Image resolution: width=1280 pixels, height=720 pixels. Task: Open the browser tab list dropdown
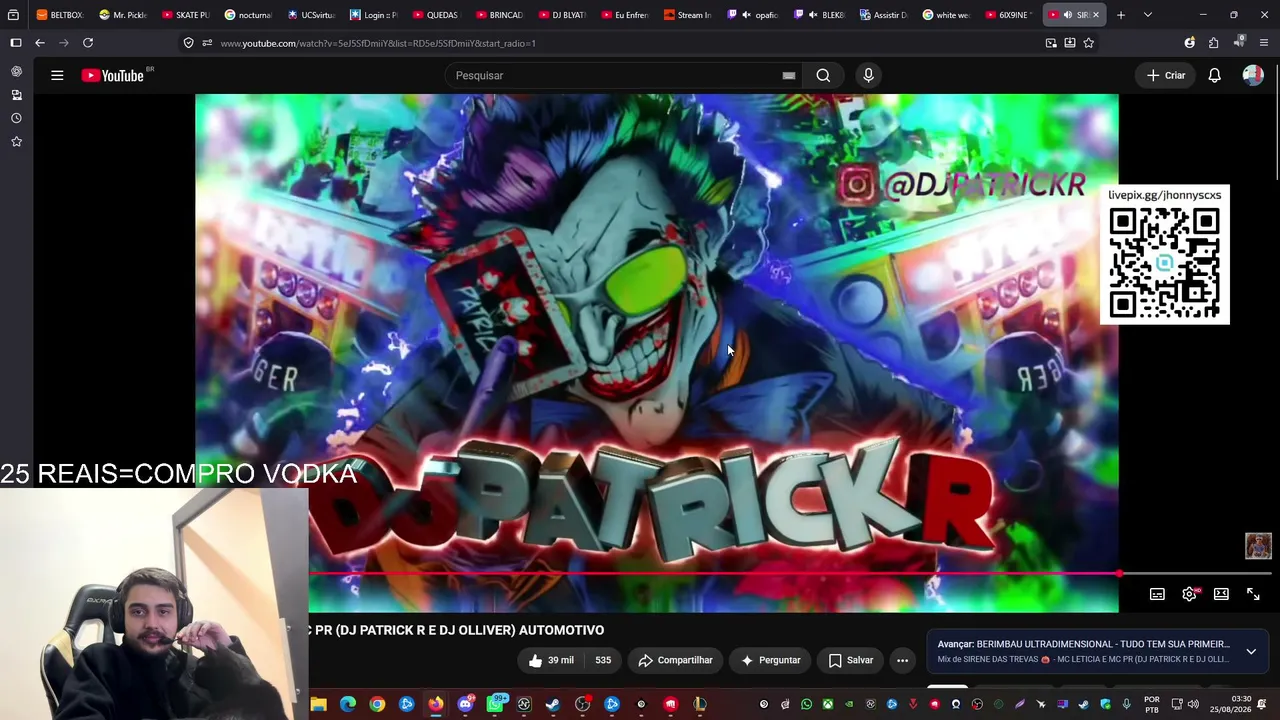[1148, 15]
